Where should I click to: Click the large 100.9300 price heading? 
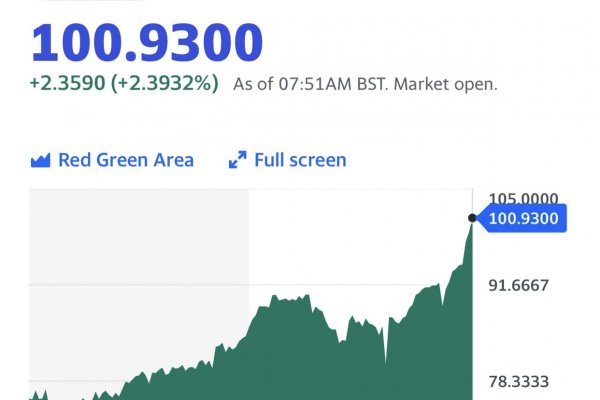(x=147, y=42)
